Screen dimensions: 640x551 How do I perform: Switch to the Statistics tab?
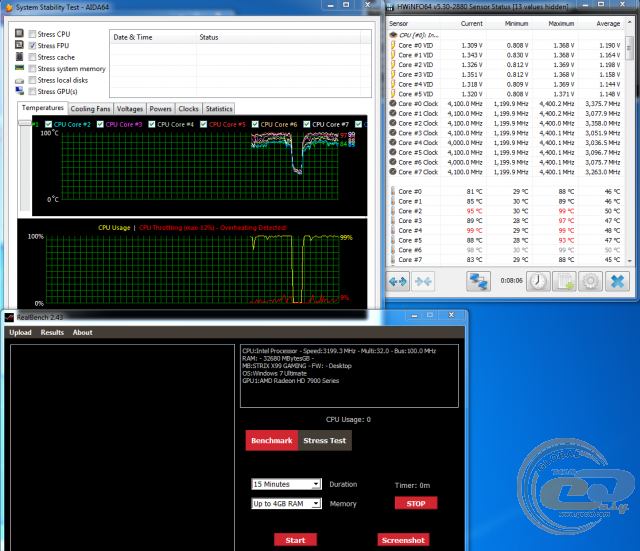219,109
